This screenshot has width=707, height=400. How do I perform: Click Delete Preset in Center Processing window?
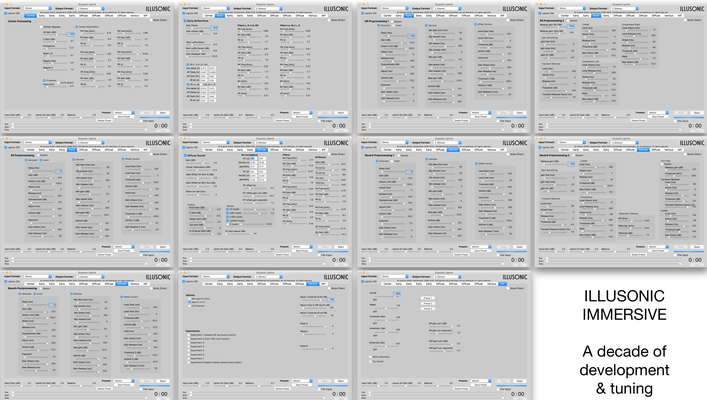coord(104,120)
